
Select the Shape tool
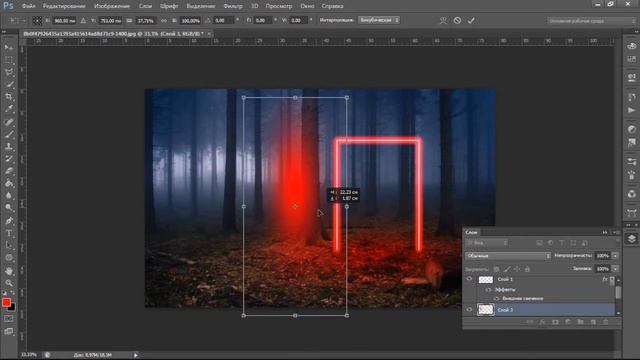(x=9, y=258)
